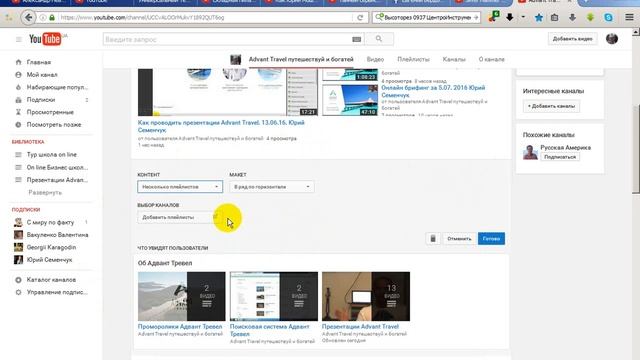Image resolution: width=640 pixels, height=360 pixels.
Task: Click the Добавить плейлисты field
Action: [x=180, y=217]
